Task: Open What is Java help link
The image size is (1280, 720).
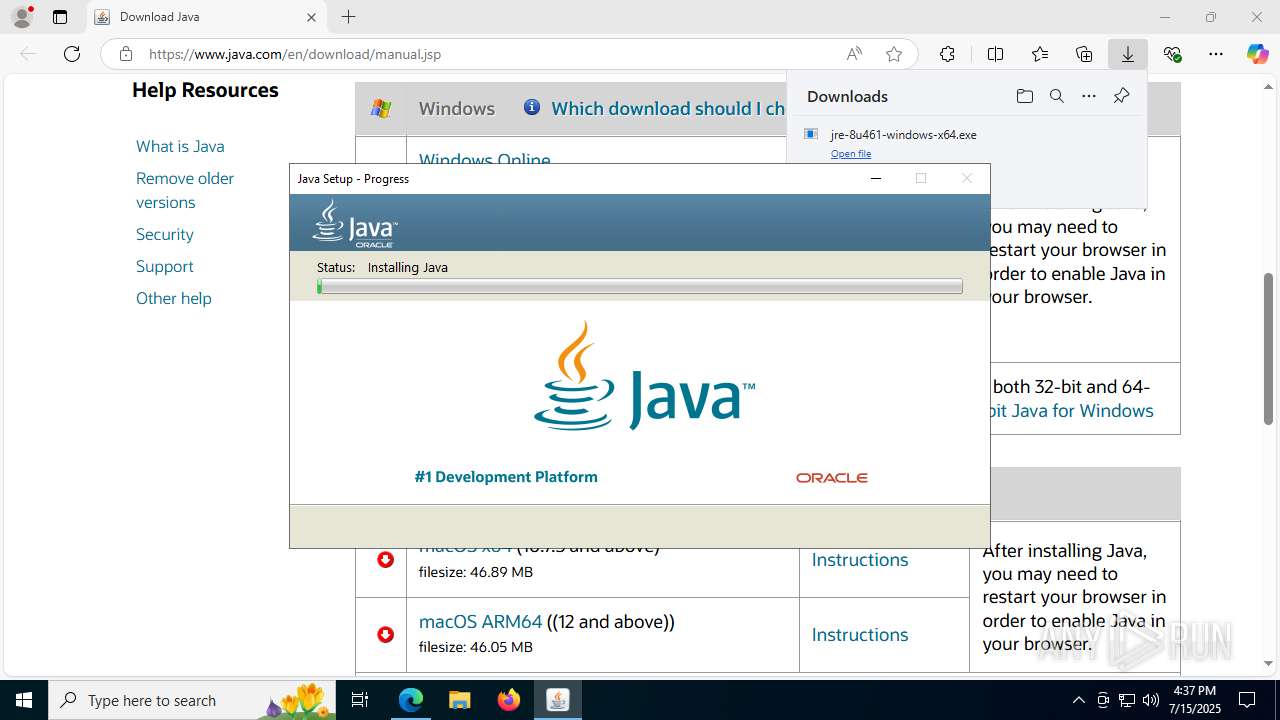Action: (x=180, y=146)
